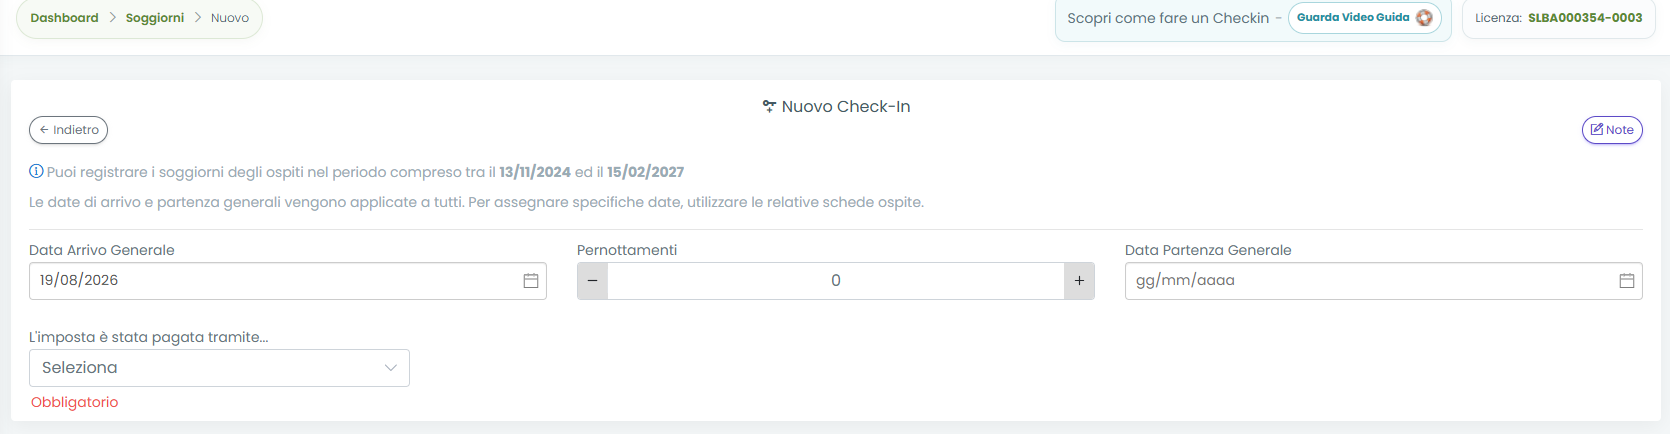Screen dimensions: 1670x434
Task: Focus the Data Partenza Generale date field
Action: click(1383, 281)
